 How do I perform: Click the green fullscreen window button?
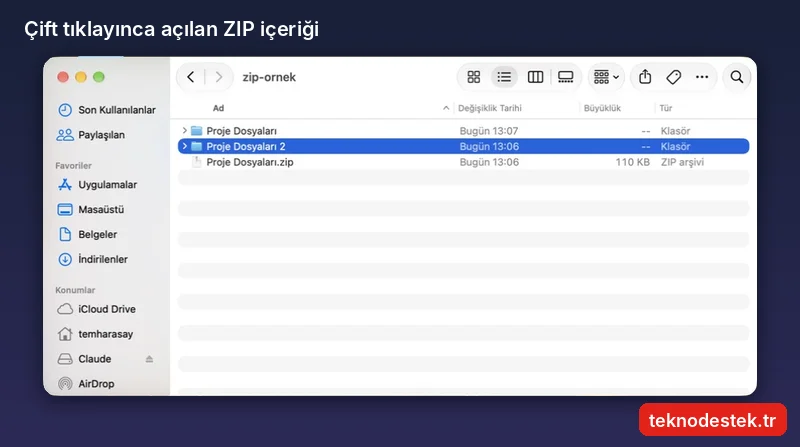click(99, 77)
